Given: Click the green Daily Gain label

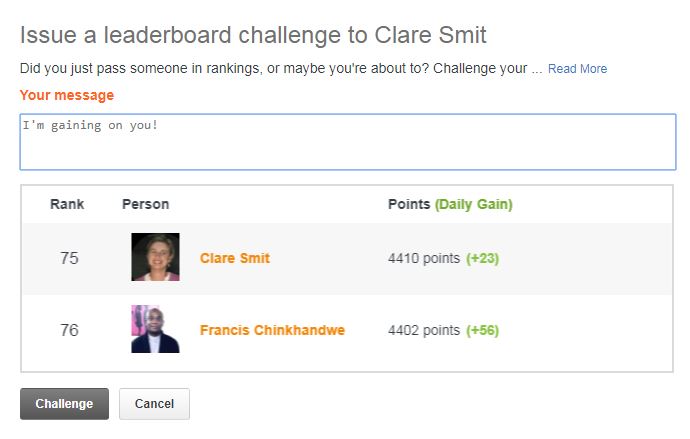Looking at the screenshot, I should pyautogui.click(x=473, y=205).
